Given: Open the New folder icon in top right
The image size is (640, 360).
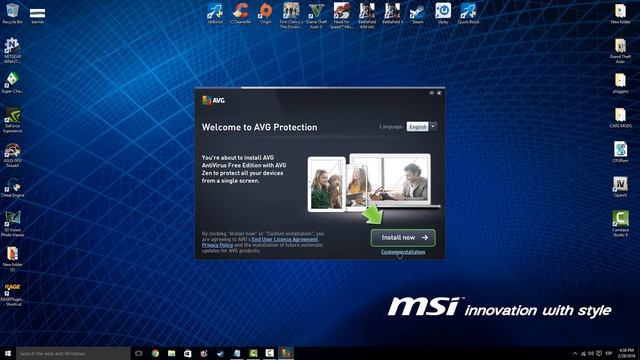Looking at the screenshot, I should tap(620, 13).
